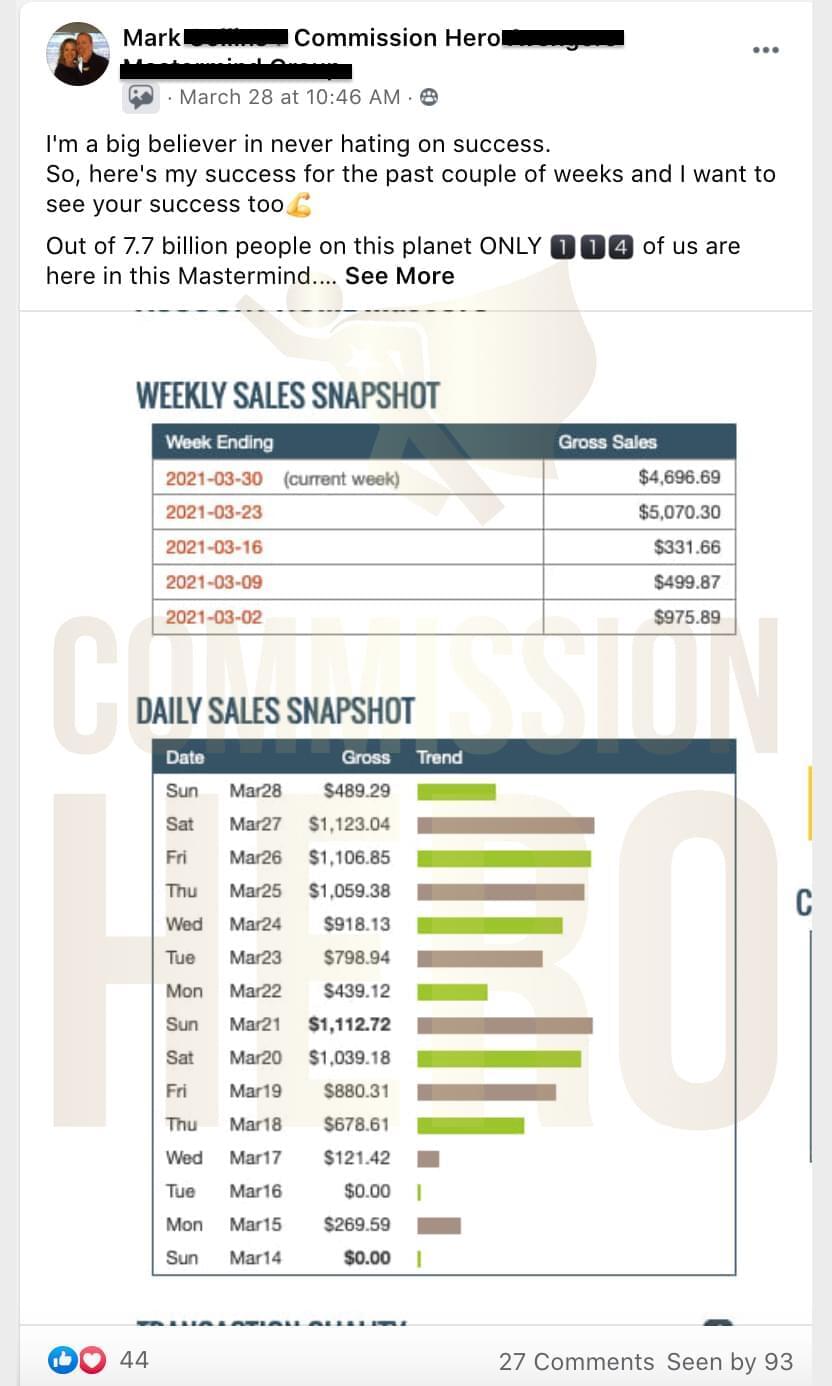Click the red Love reaction icon
Image resolution: width=832 pixels, height=1386 pixels.
91,1359
